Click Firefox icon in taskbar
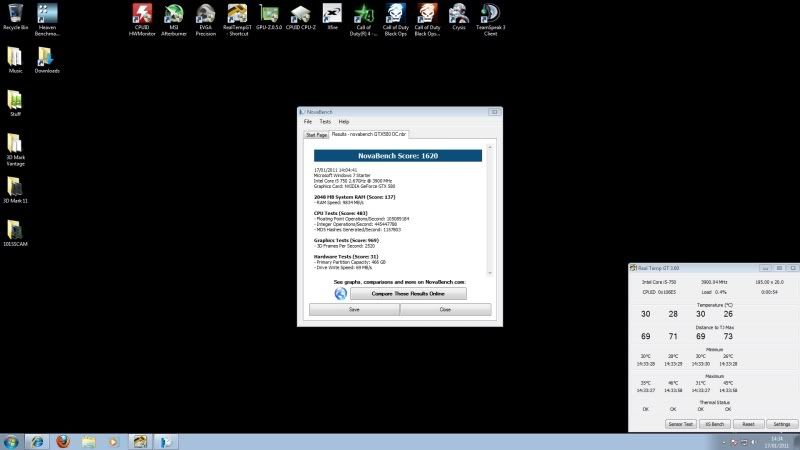Screen dimensions: 800x450 62,440
